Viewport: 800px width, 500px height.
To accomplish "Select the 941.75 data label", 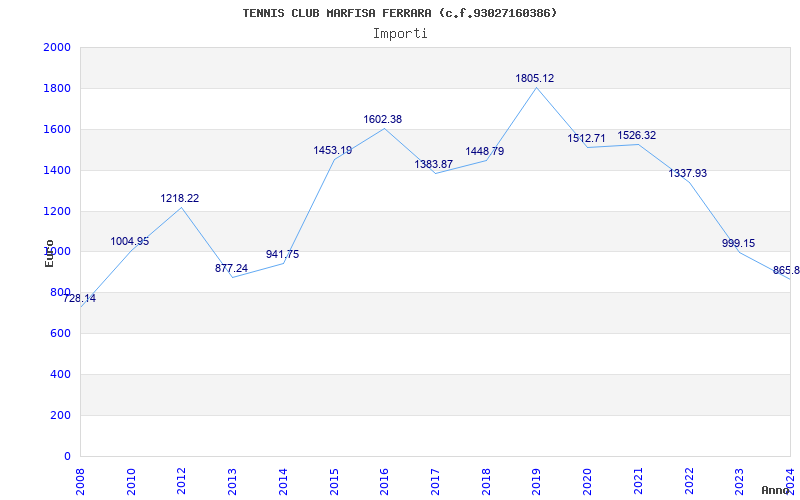I will tap(282, 254).
